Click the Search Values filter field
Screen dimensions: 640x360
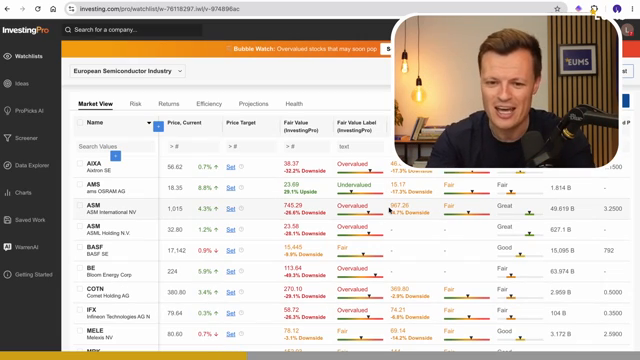tap(116, 147)
